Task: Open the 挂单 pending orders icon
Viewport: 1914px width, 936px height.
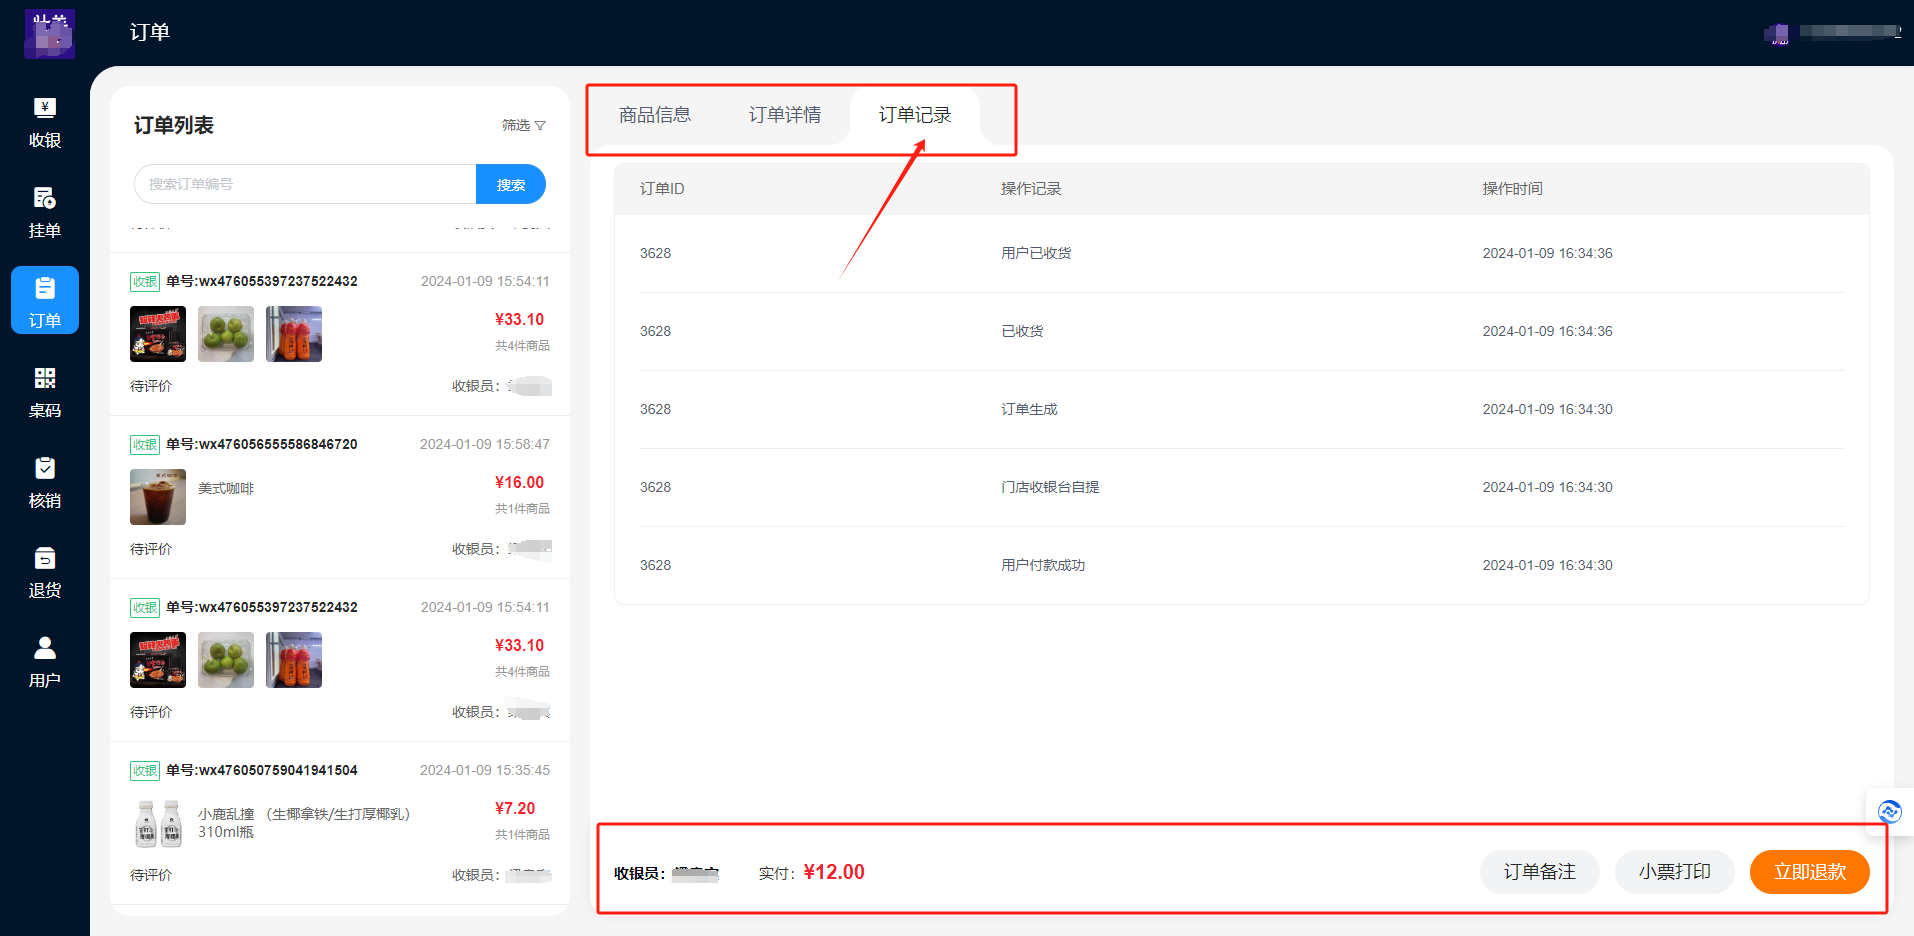Action: [x=45, y=212]
